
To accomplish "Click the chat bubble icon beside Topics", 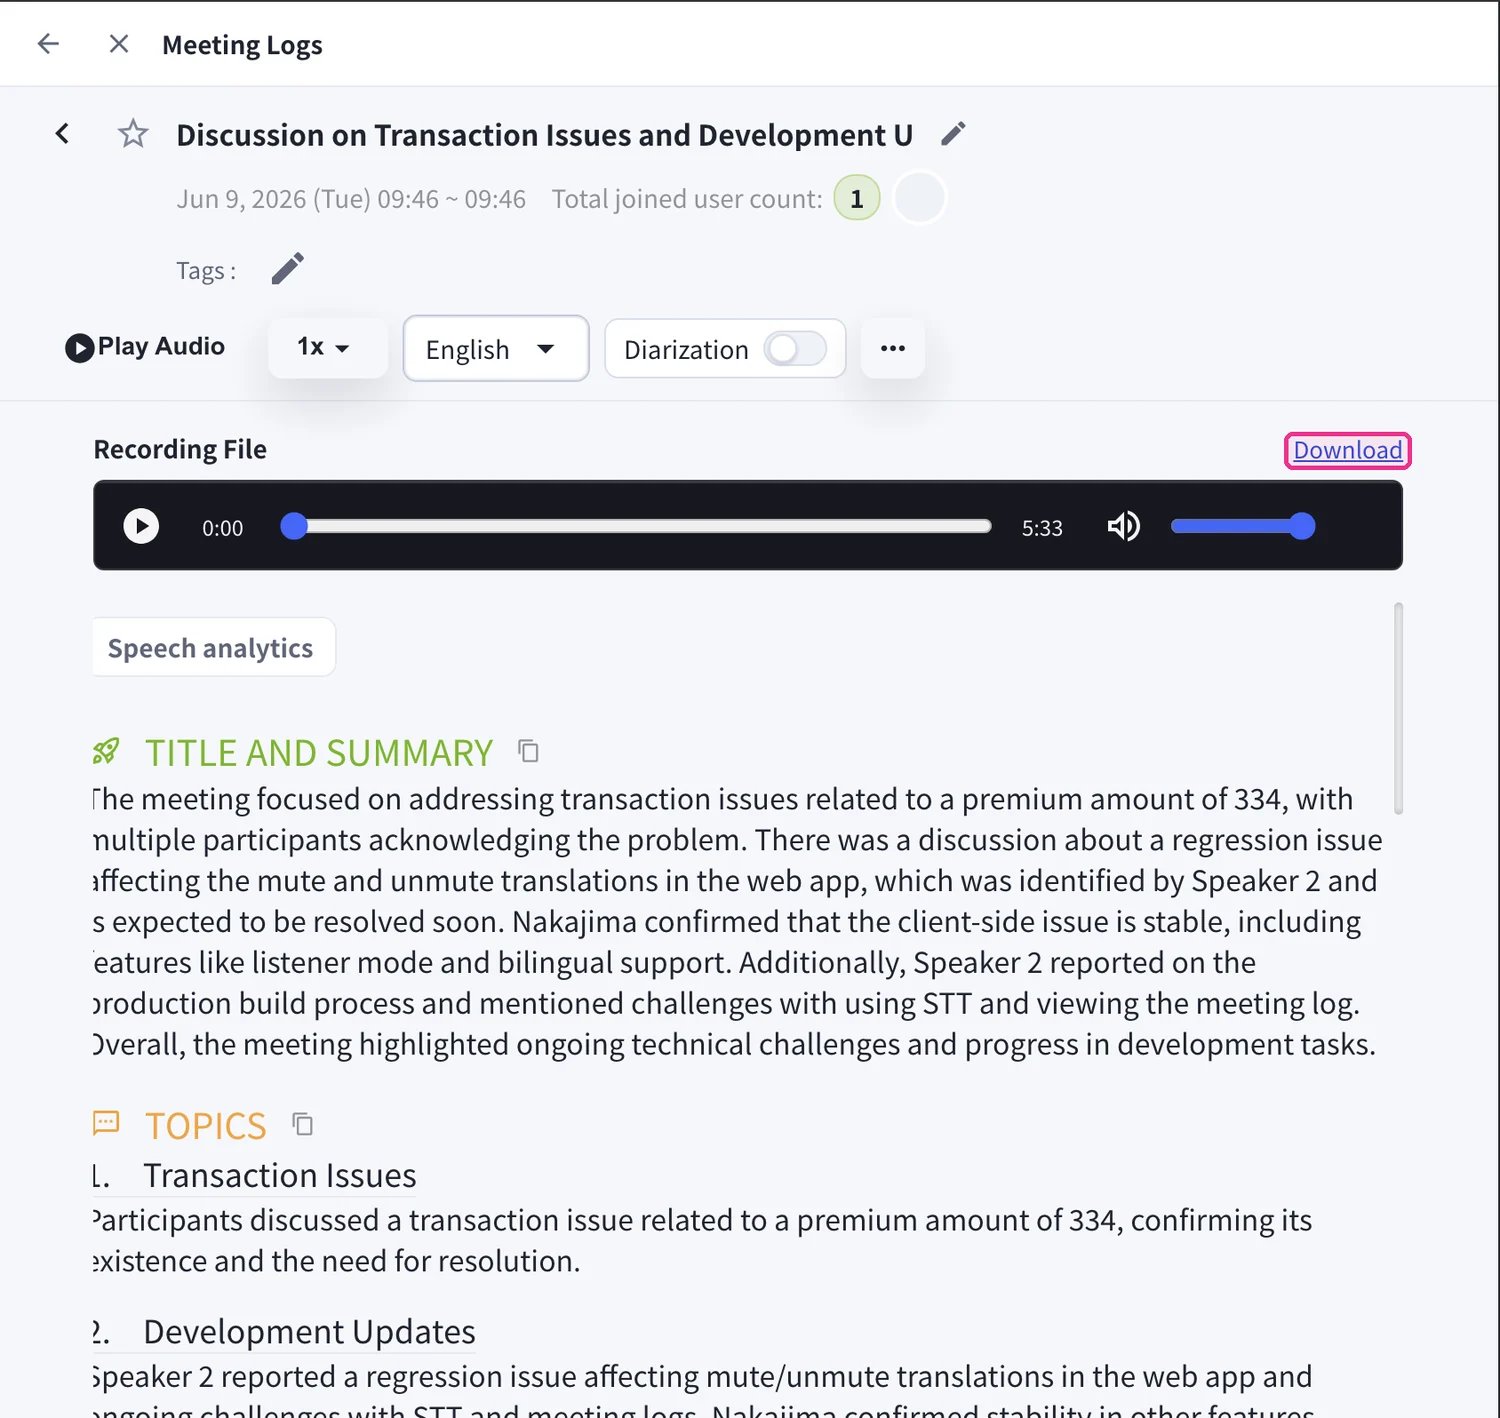I will coord(106,1123).
